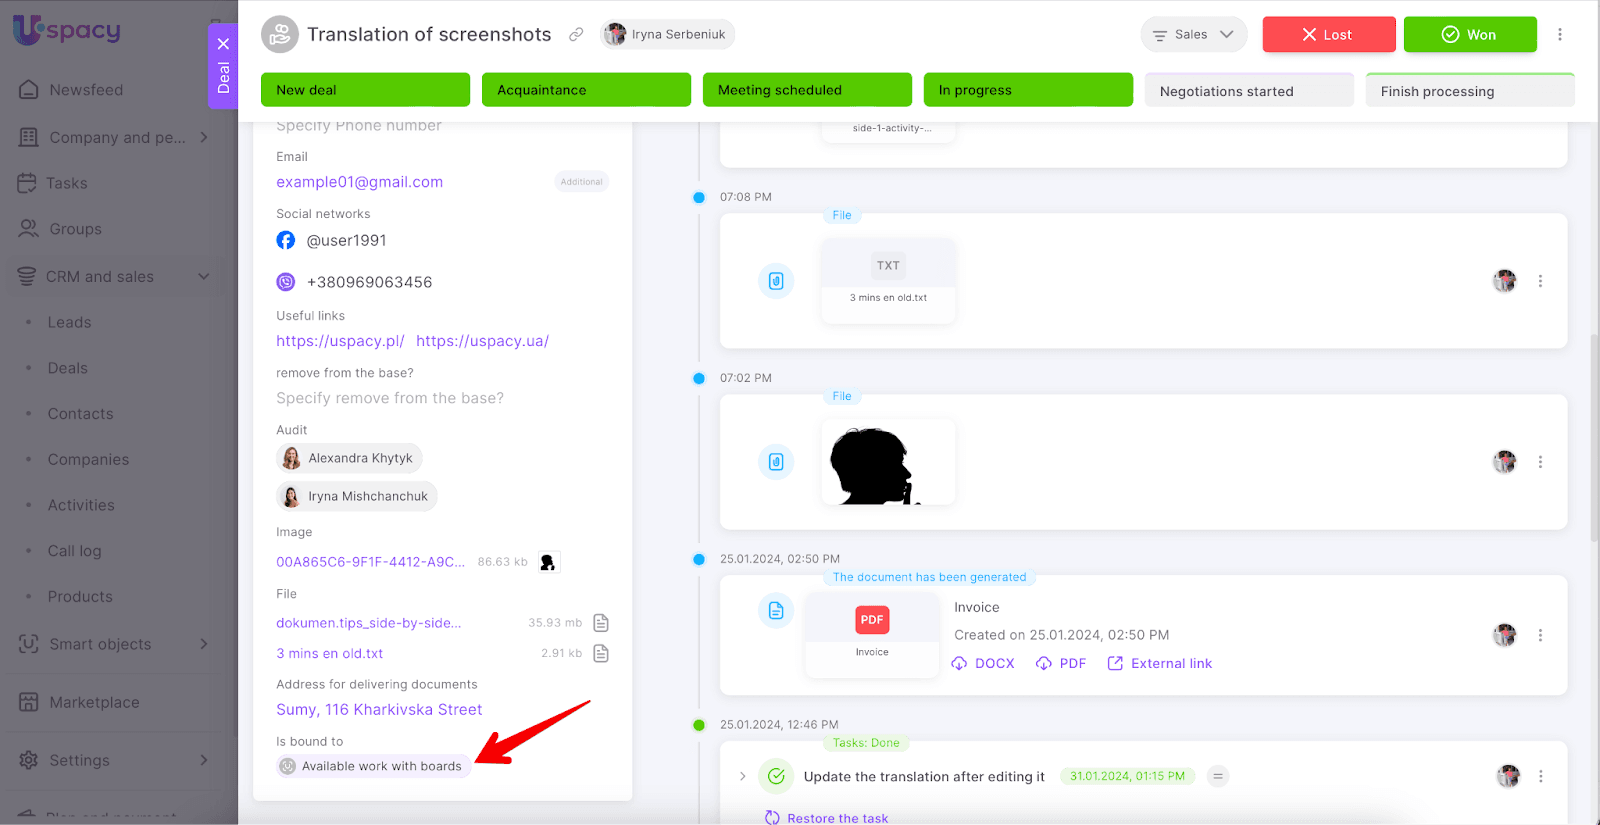1600x825 pixels.
Task: Select the Negotiations started stage
Action: 1248,91
